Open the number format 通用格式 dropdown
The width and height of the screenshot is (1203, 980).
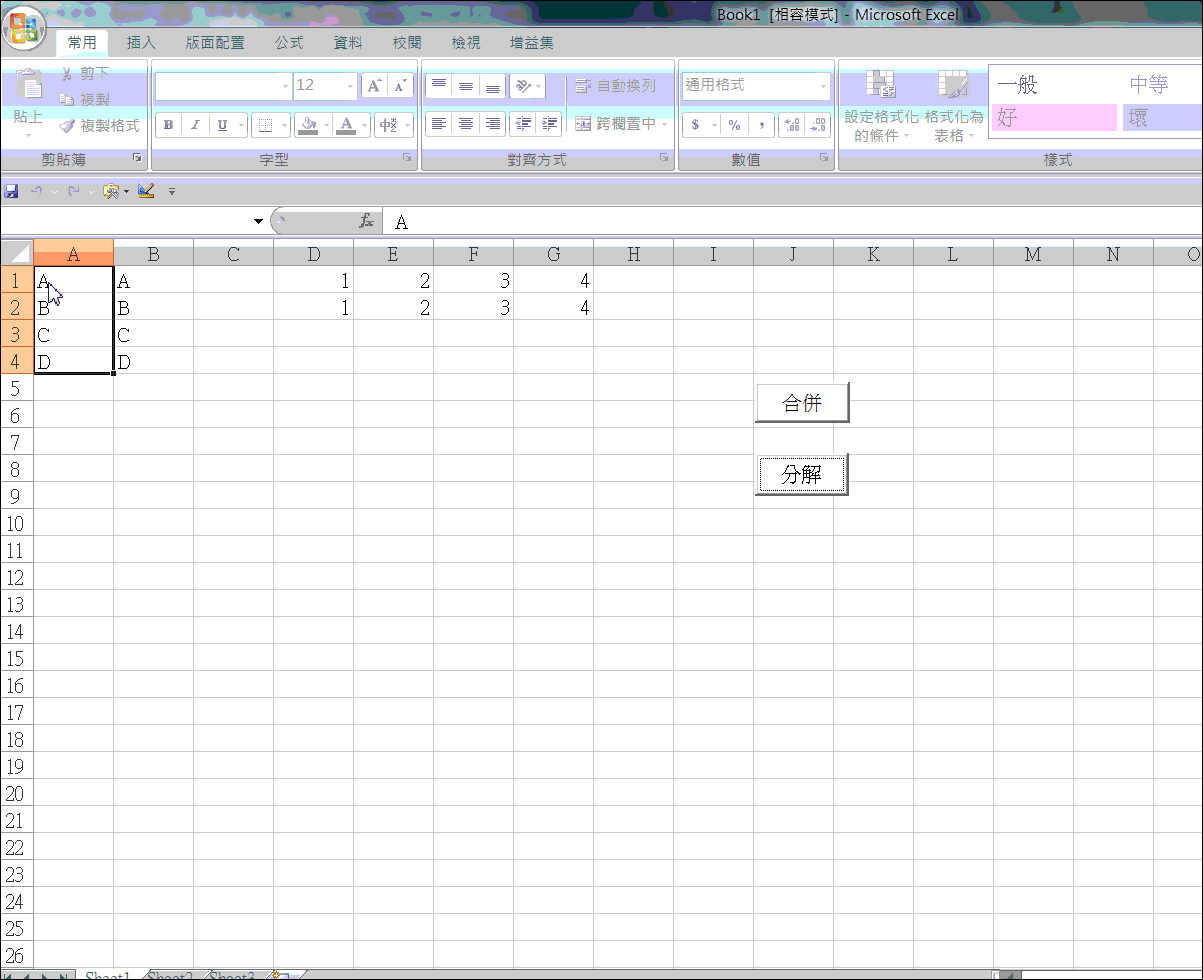point(824,86)
